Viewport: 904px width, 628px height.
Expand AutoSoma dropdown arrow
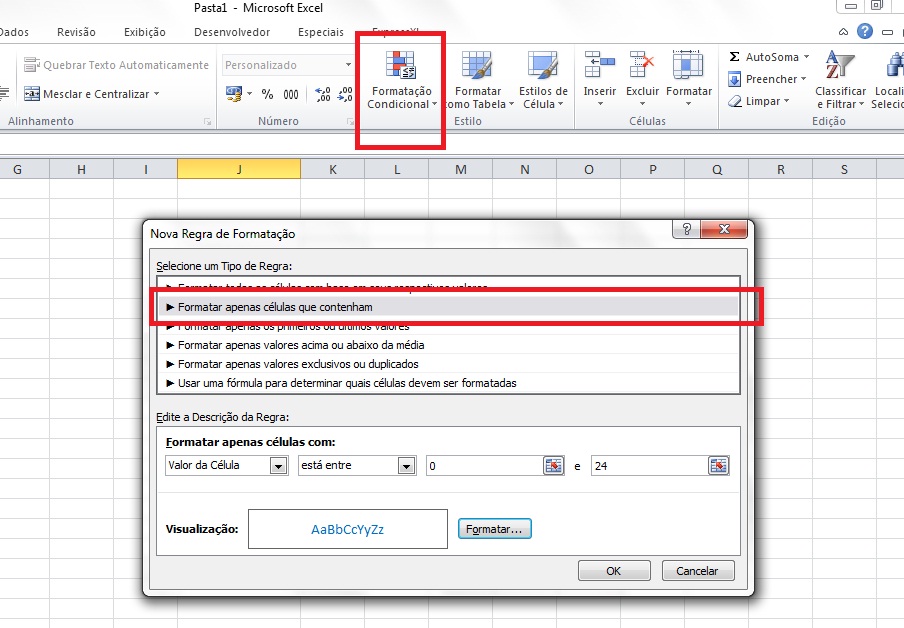point(807,57)
